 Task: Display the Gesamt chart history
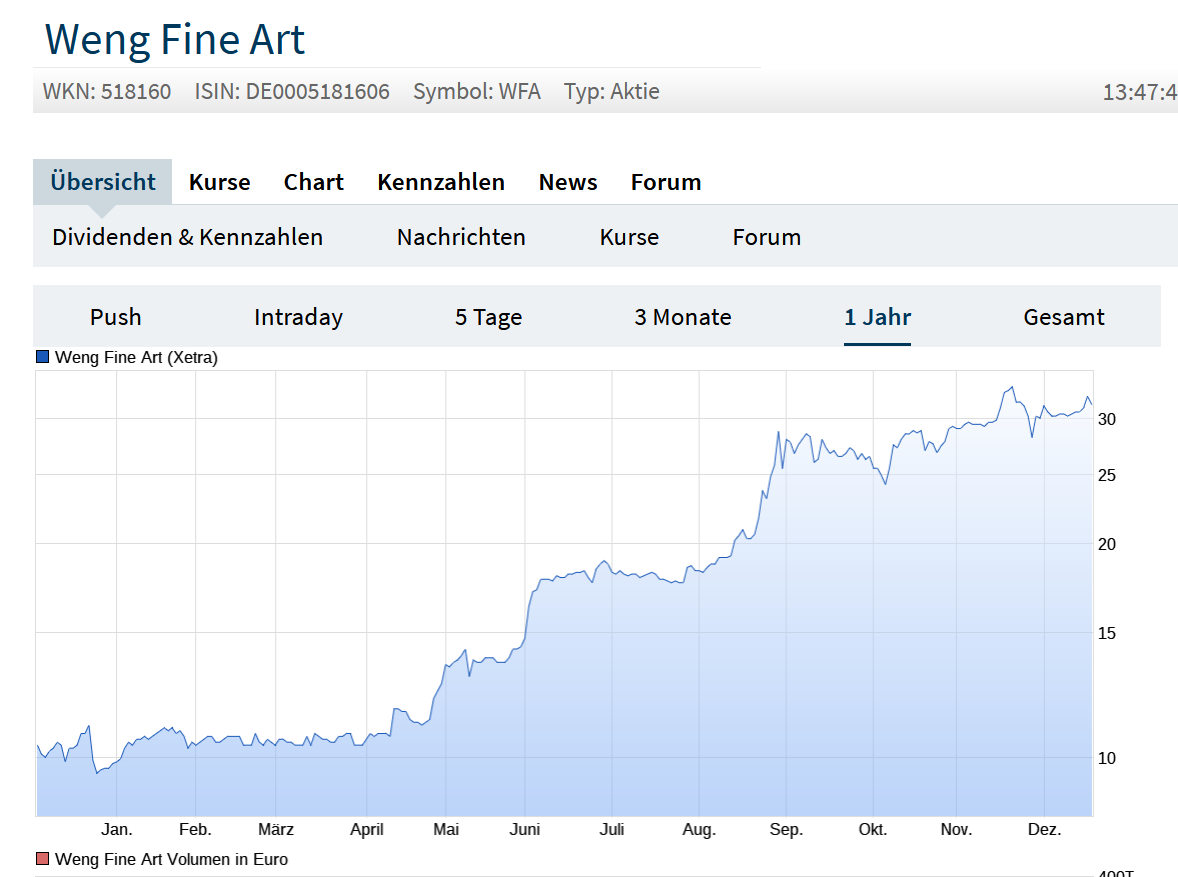1064,317
